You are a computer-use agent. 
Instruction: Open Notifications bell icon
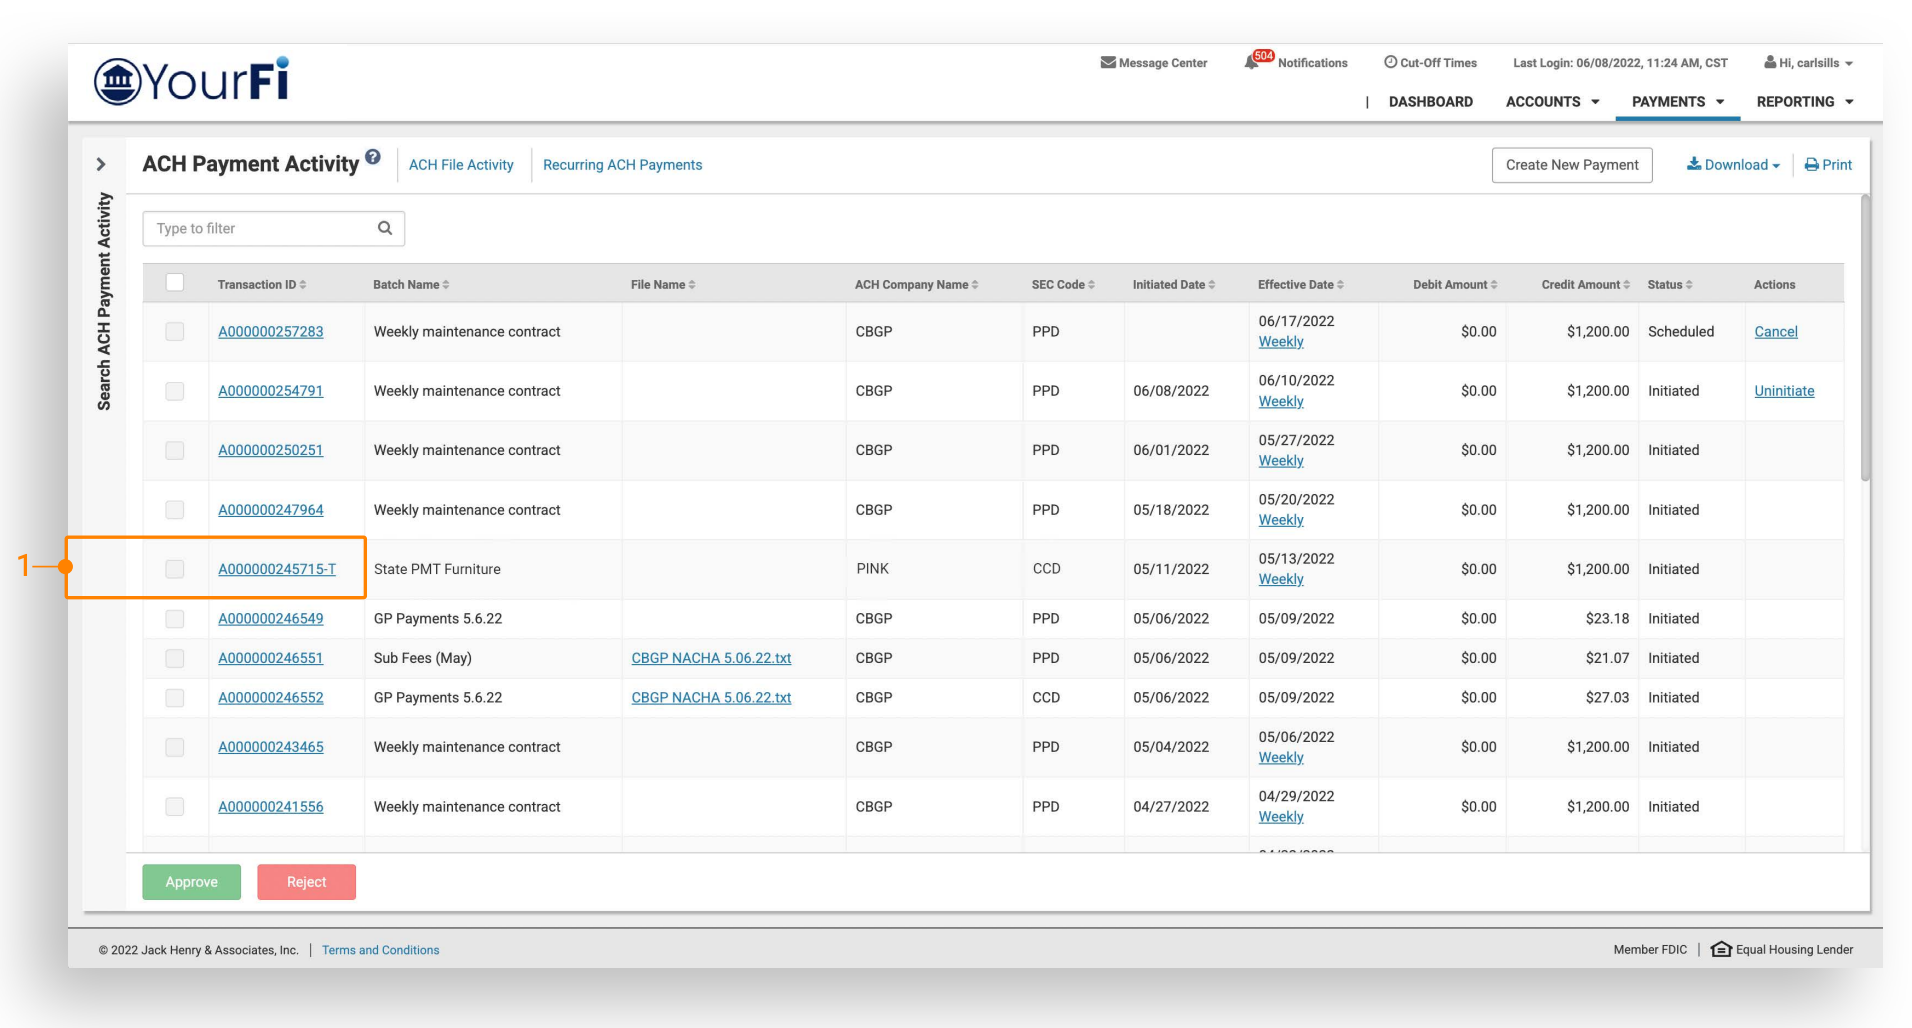pyautogui.click(x=1252, y=62)
